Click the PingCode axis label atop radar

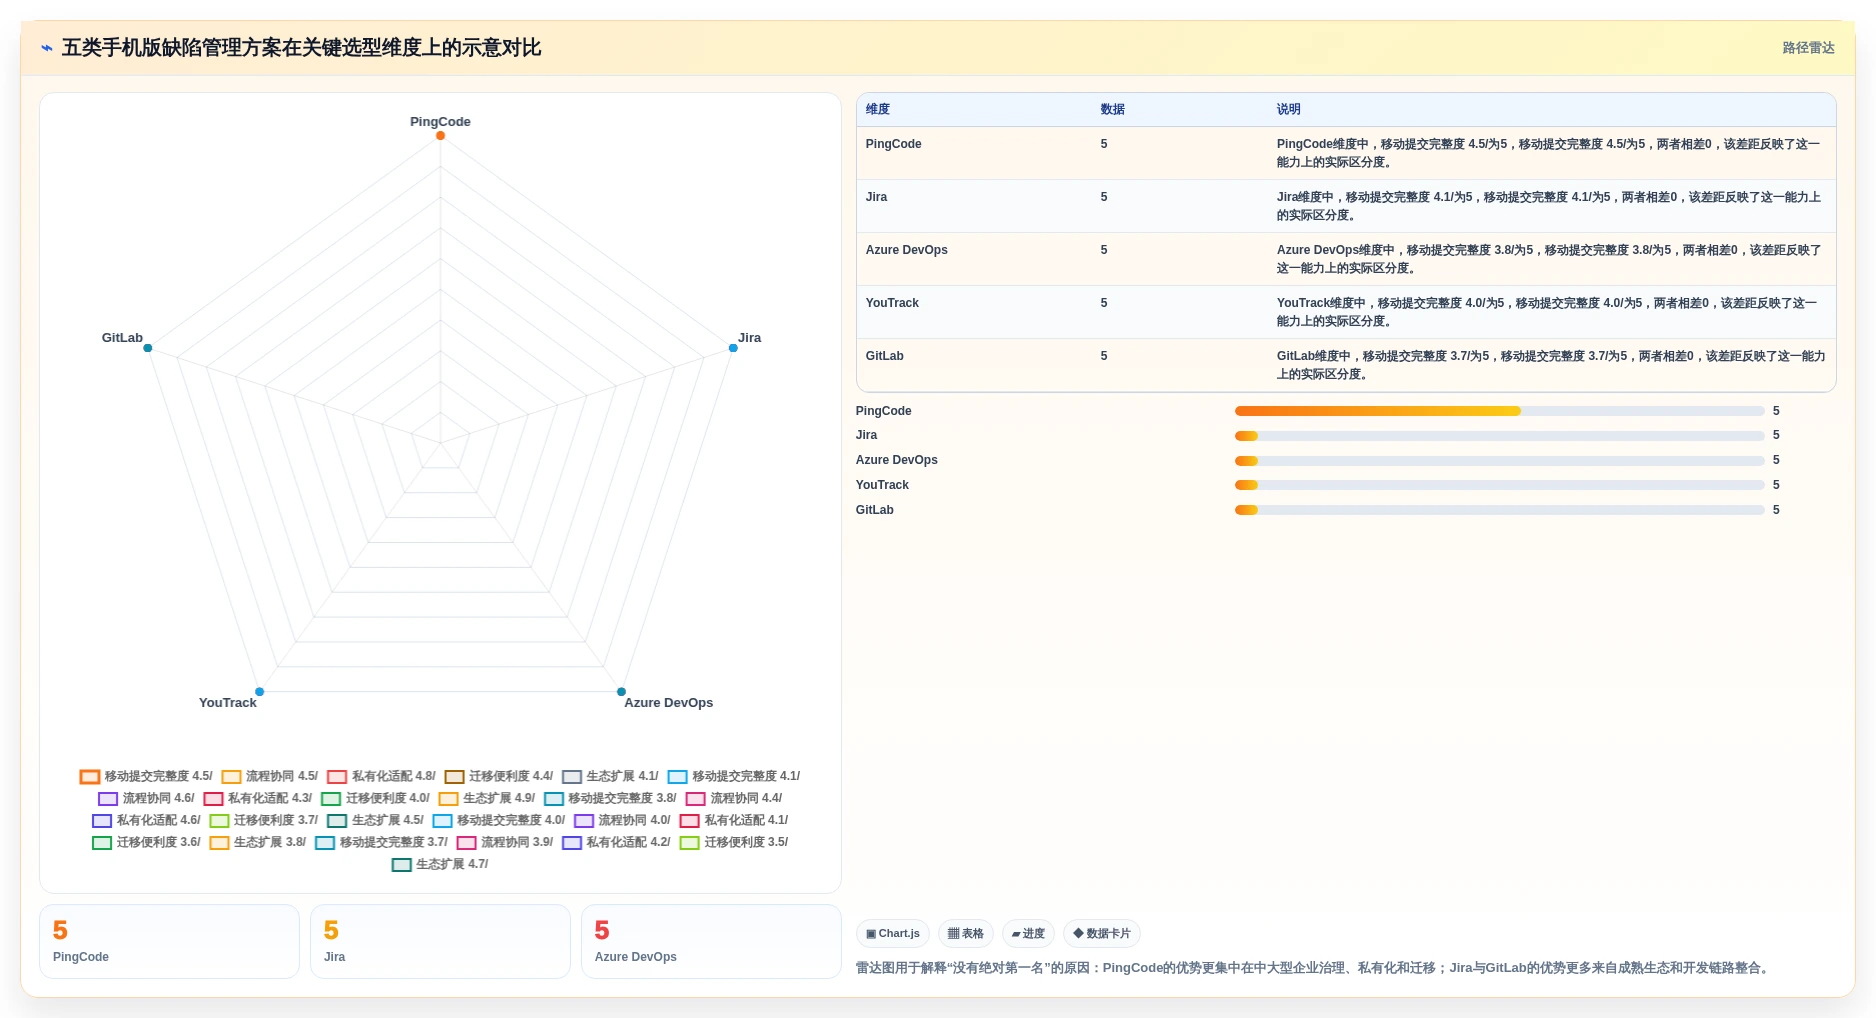(x=440, y=122)
